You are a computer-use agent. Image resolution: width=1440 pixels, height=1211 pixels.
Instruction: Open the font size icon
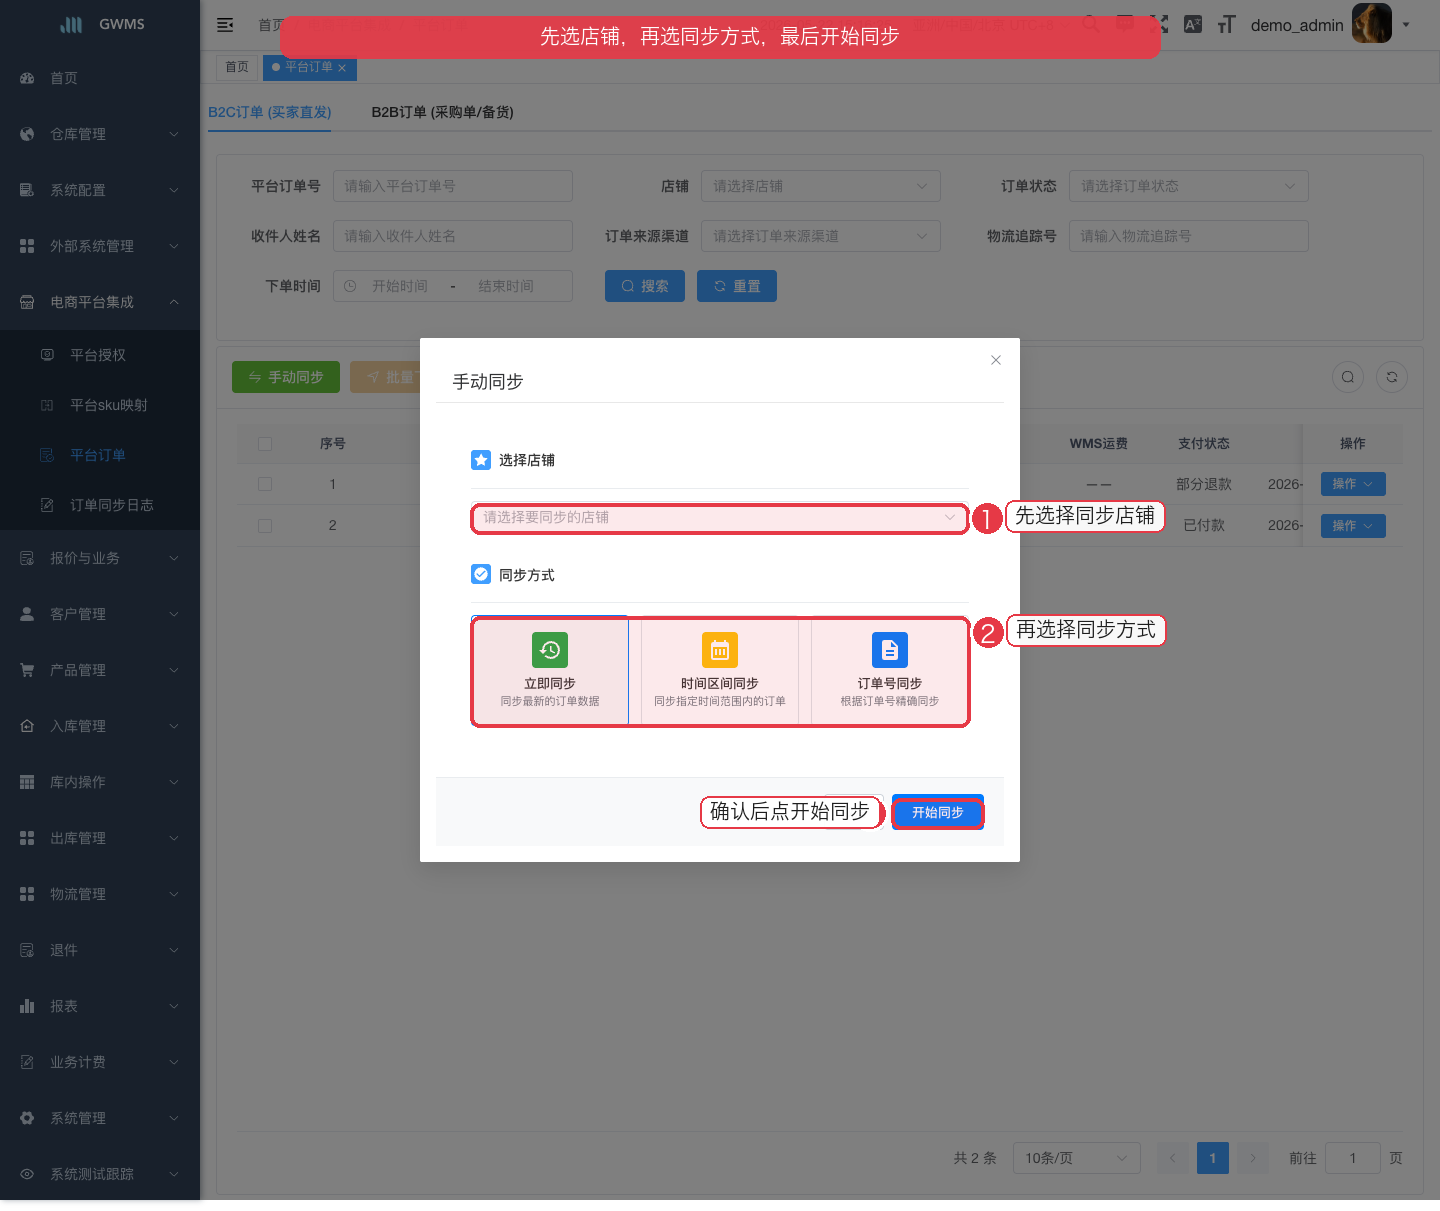click(x=1226, y=24)
